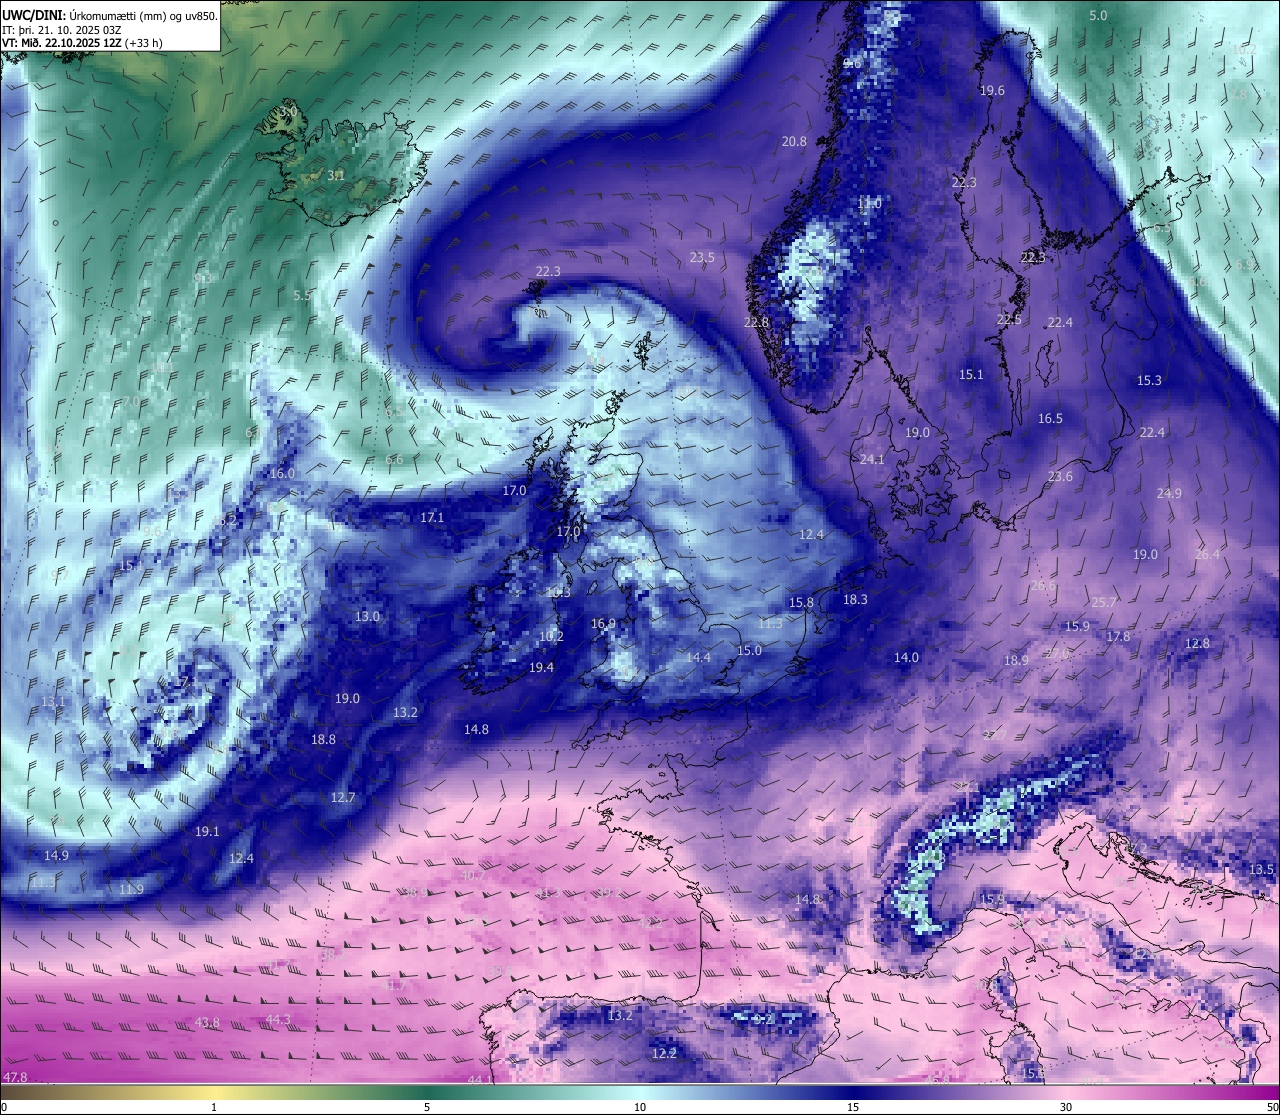
Task: Click the '12.7' value label
Action: click(x=343, y=797)
